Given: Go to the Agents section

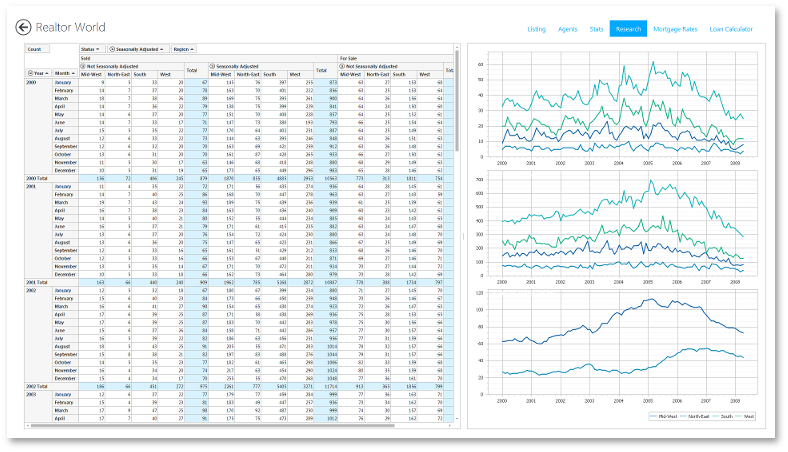Looking at the screenshot, I should (x=567, y=29).
